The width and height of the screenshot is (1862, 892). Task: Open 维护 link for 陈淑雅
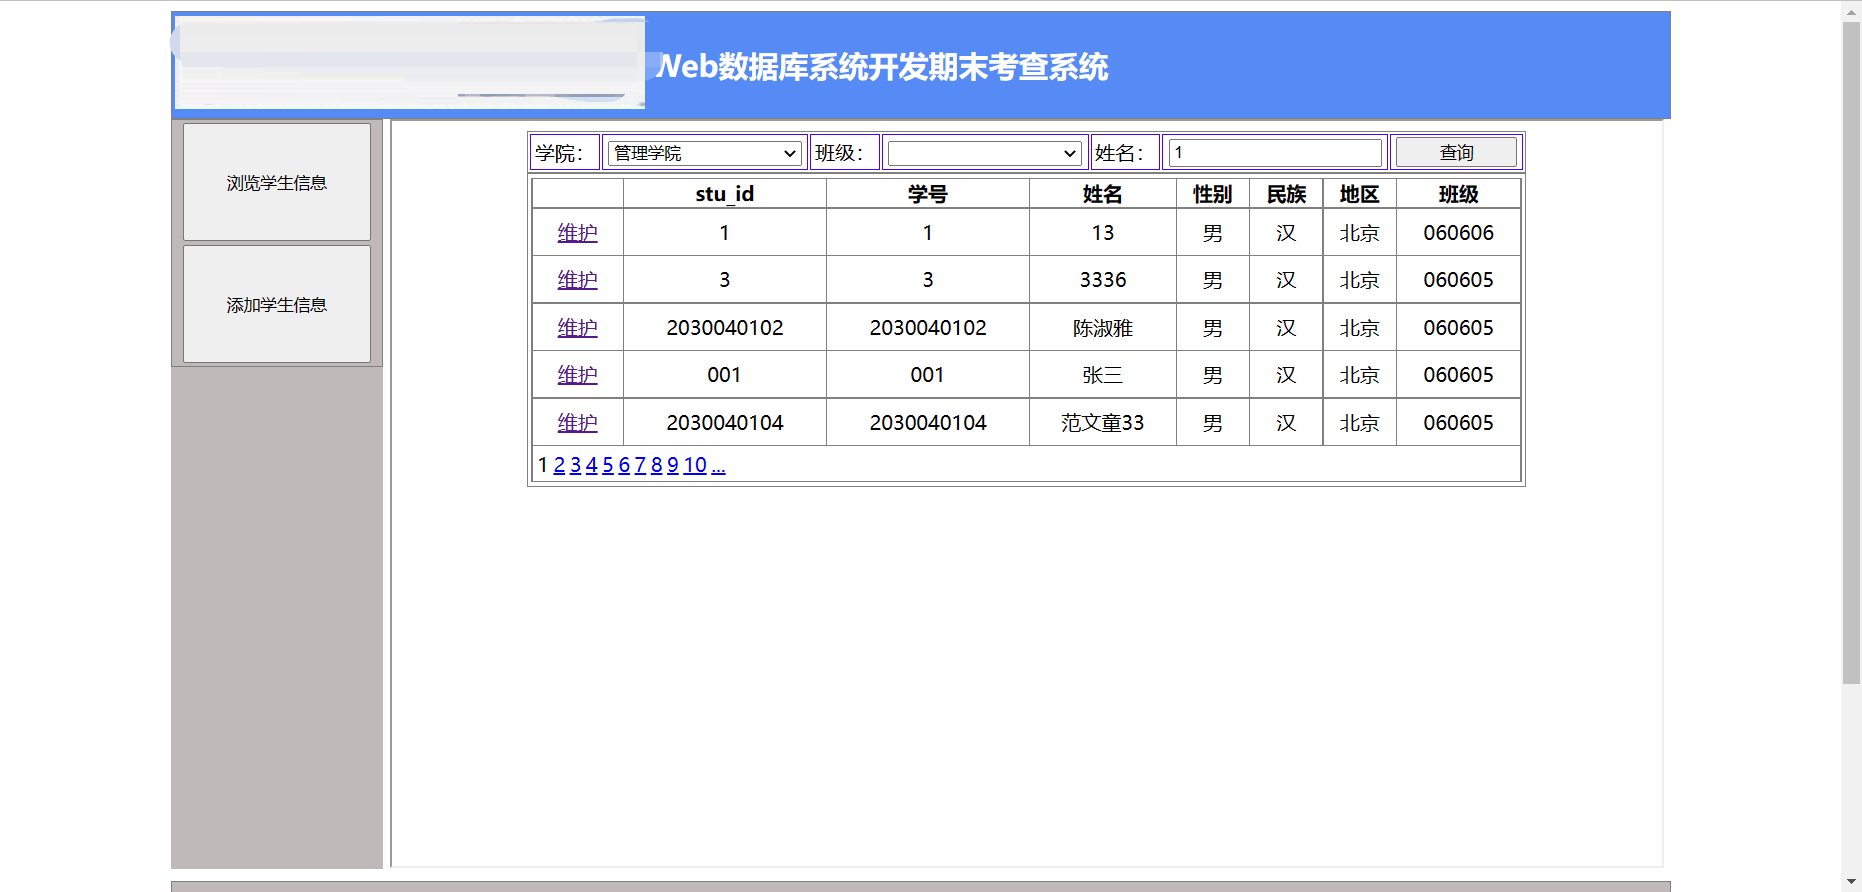click(577, 328)
